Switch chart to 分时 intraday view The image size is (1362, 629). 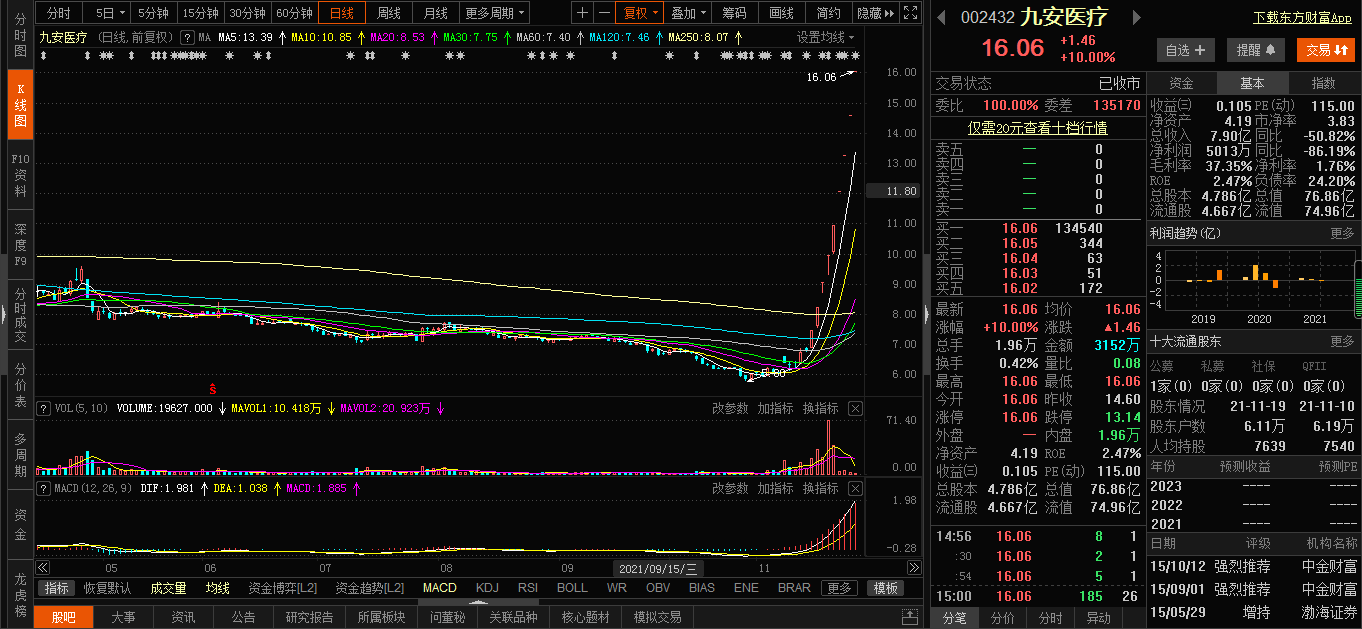pos(59,13)
